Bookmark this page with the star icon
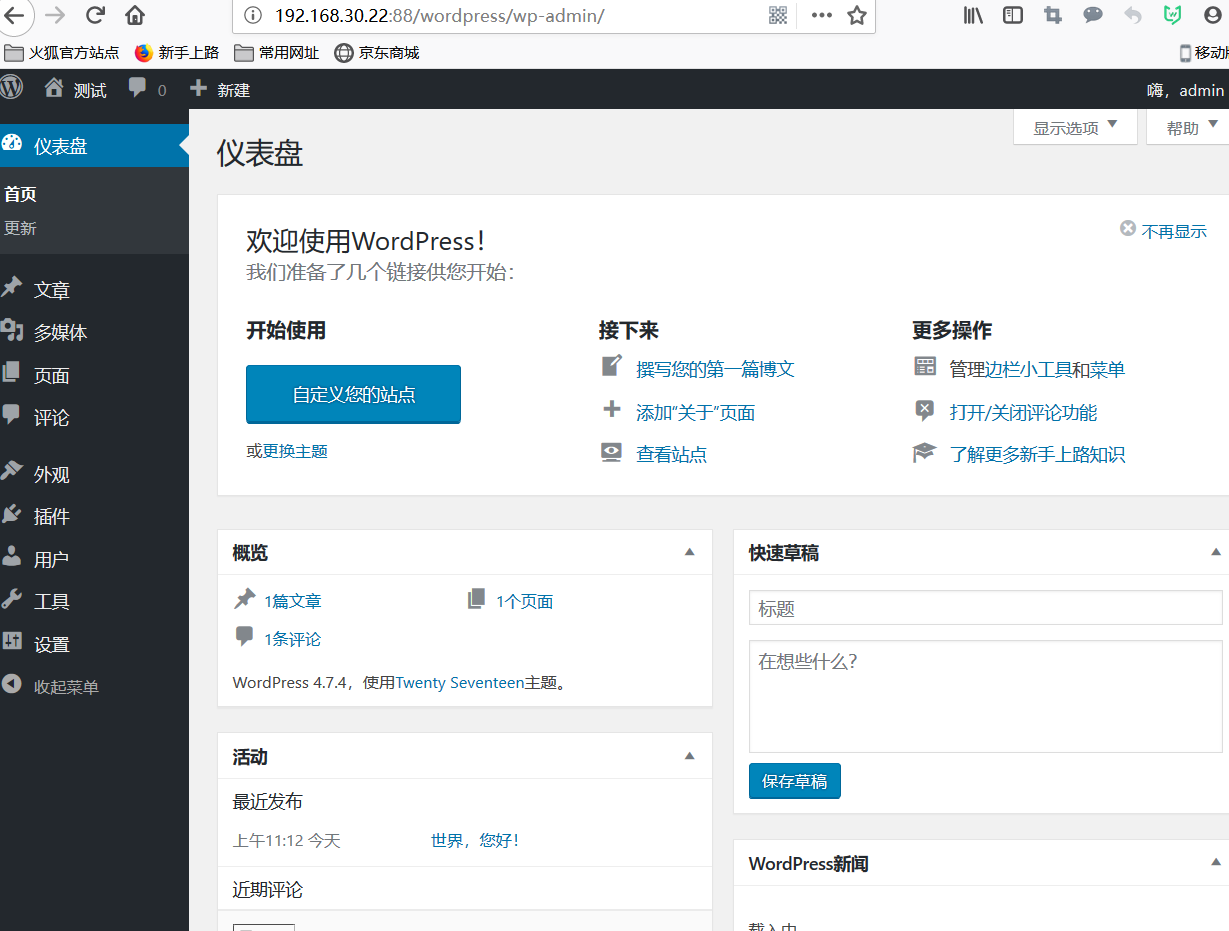1229x931 pixels. click(x=857, y=15)
